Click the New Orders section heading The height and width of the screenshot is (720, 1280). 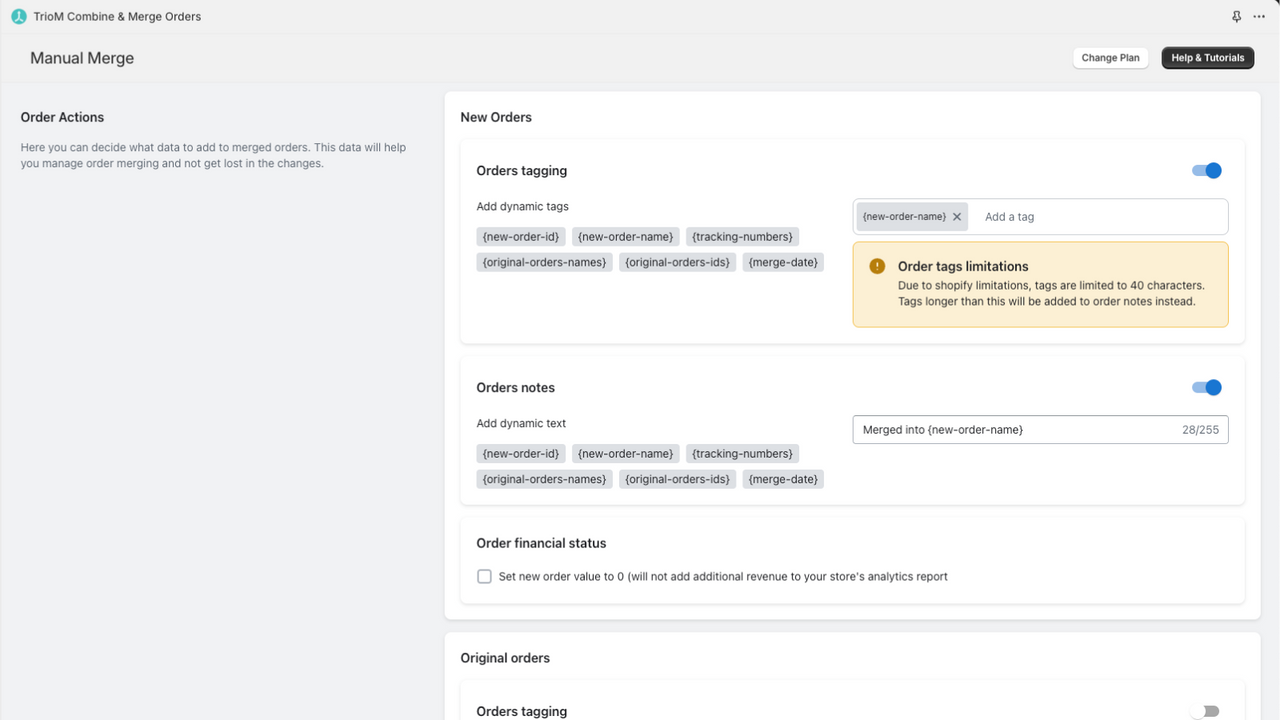pyautogui.click(x=496, y=117)
